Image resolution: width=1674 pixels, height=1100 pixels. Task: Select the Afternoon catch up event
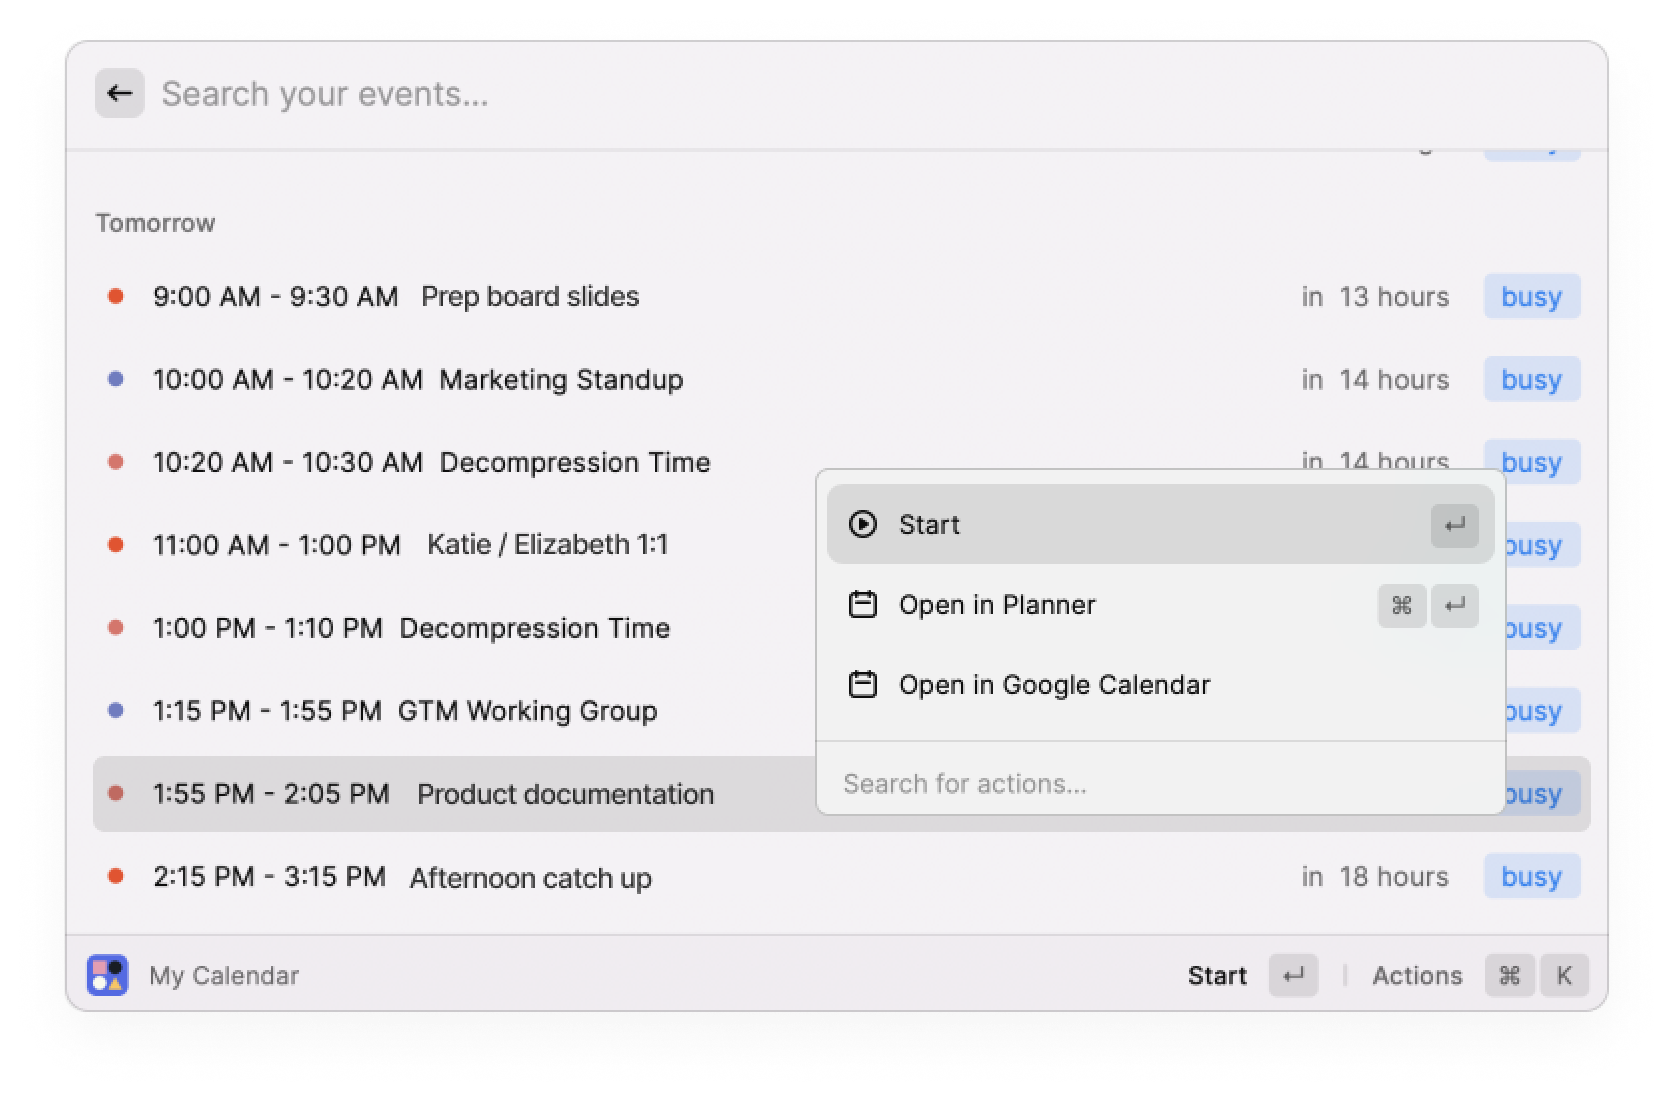click(x=841, y=877)
